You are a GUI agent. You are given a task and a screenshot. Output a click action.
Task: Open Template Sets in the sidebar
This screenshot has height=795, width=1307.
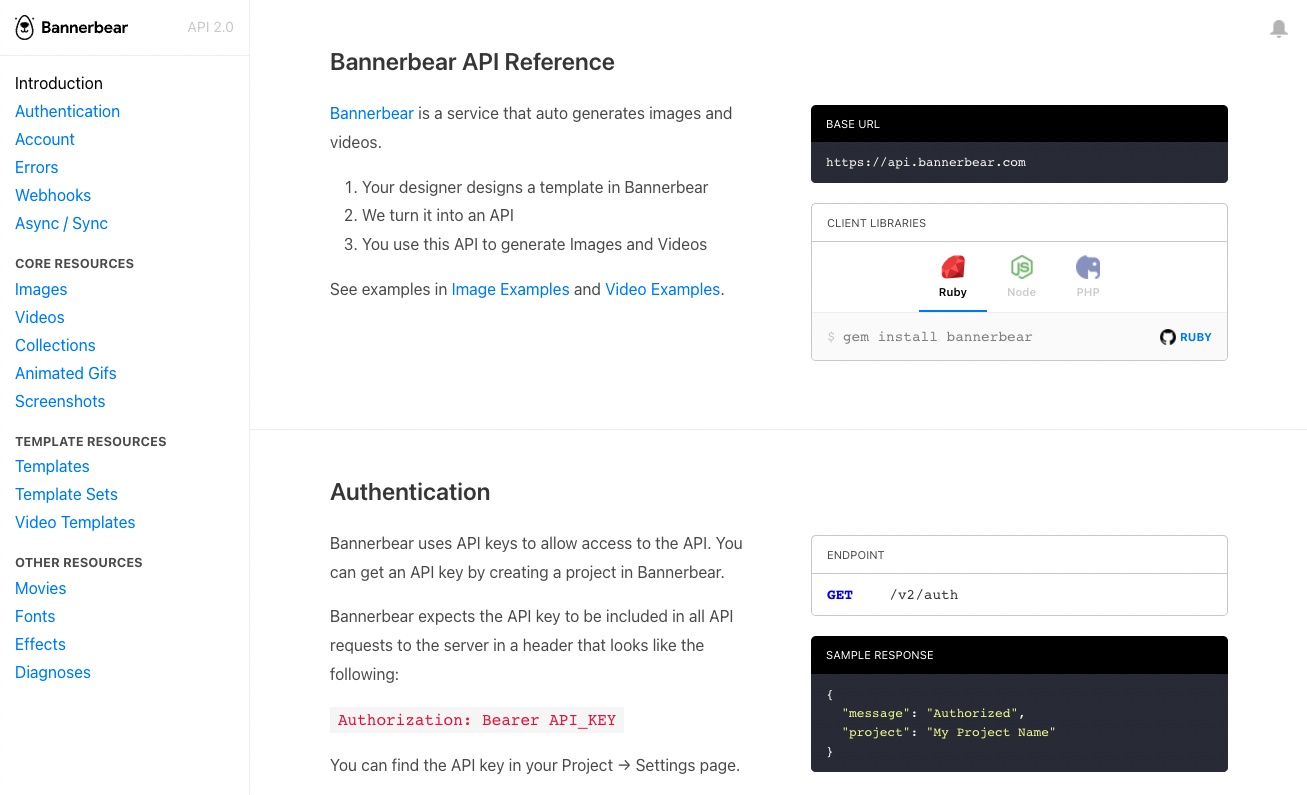66,495
